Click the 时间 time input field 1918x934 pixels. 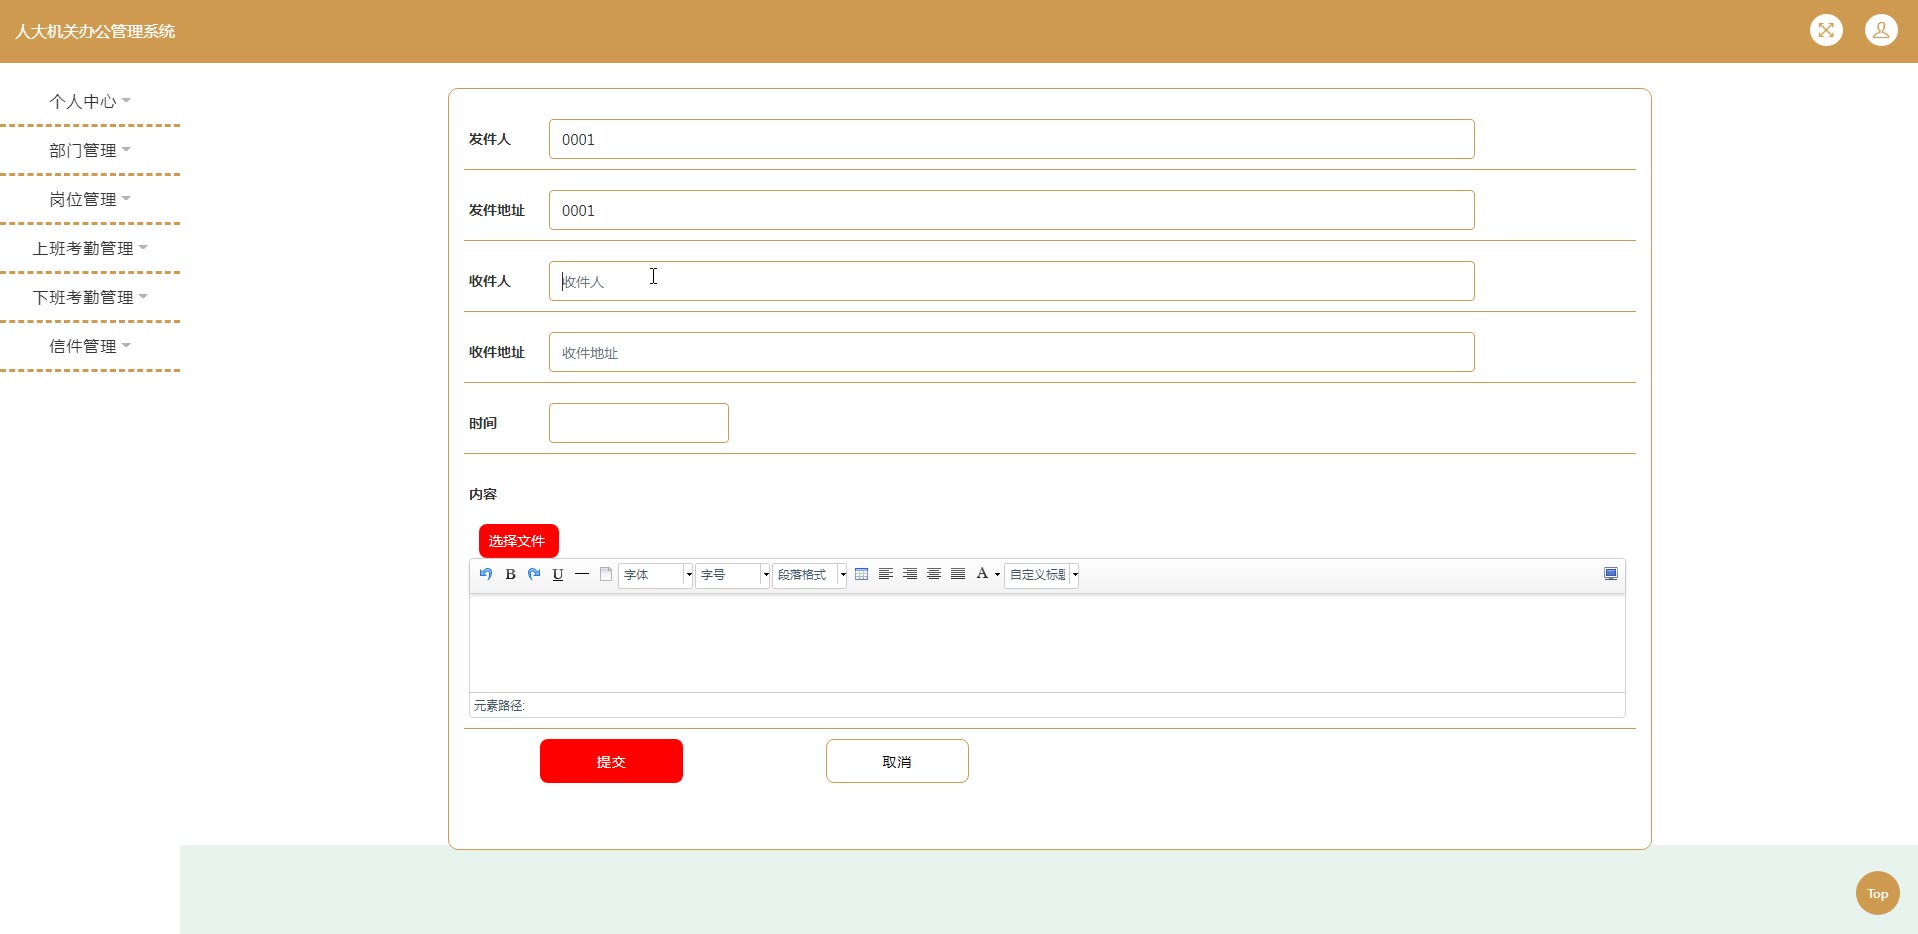pyautogui.click(x=638, y=423)
